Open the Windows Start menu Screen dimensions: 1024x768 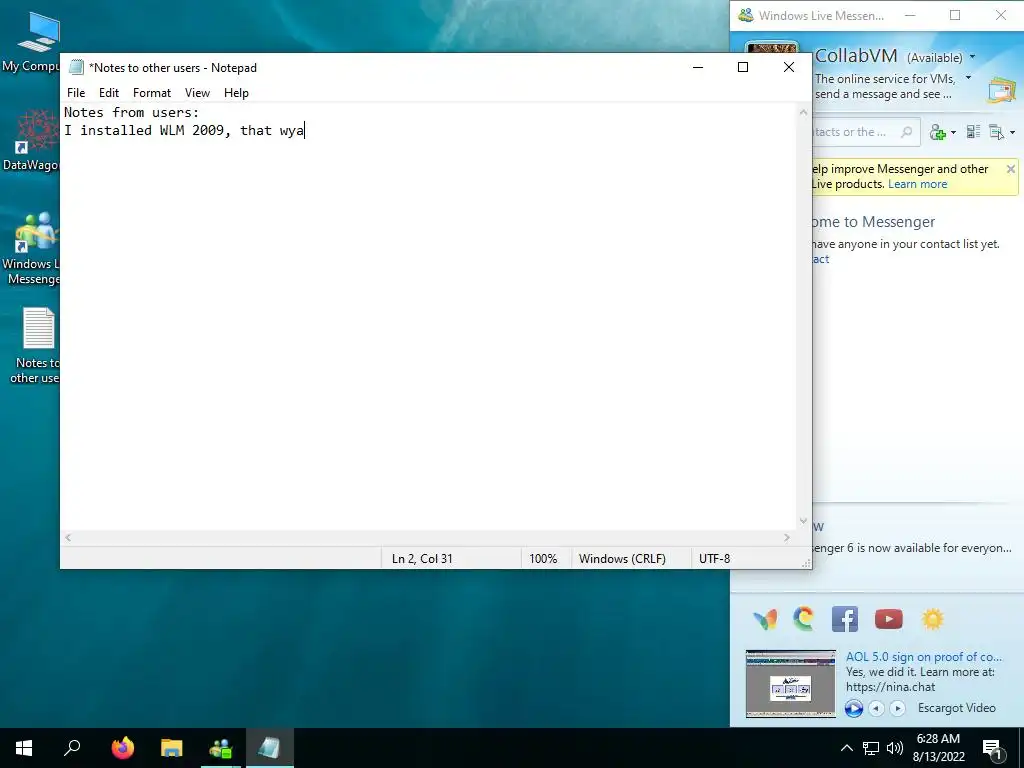pyautogui.click(x=24, y=748)
